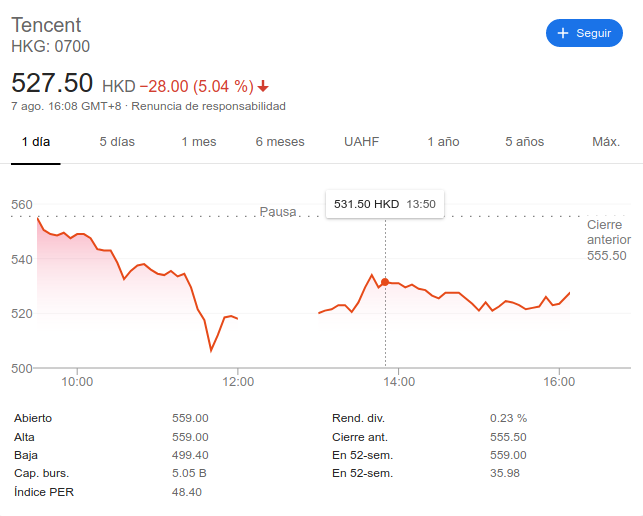
Task: Select the 1 día tab
Action: point(36,142)
